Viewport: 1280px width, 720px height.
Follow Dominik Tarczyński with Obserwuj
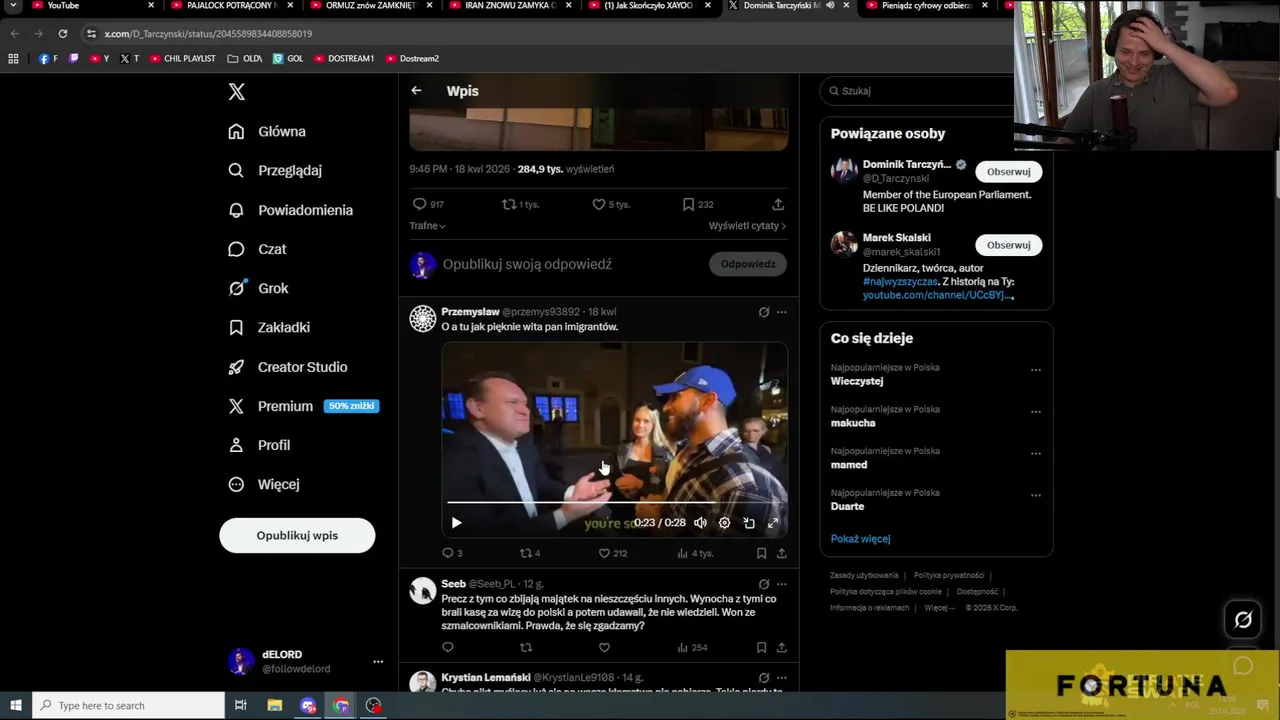(1008, 172)
